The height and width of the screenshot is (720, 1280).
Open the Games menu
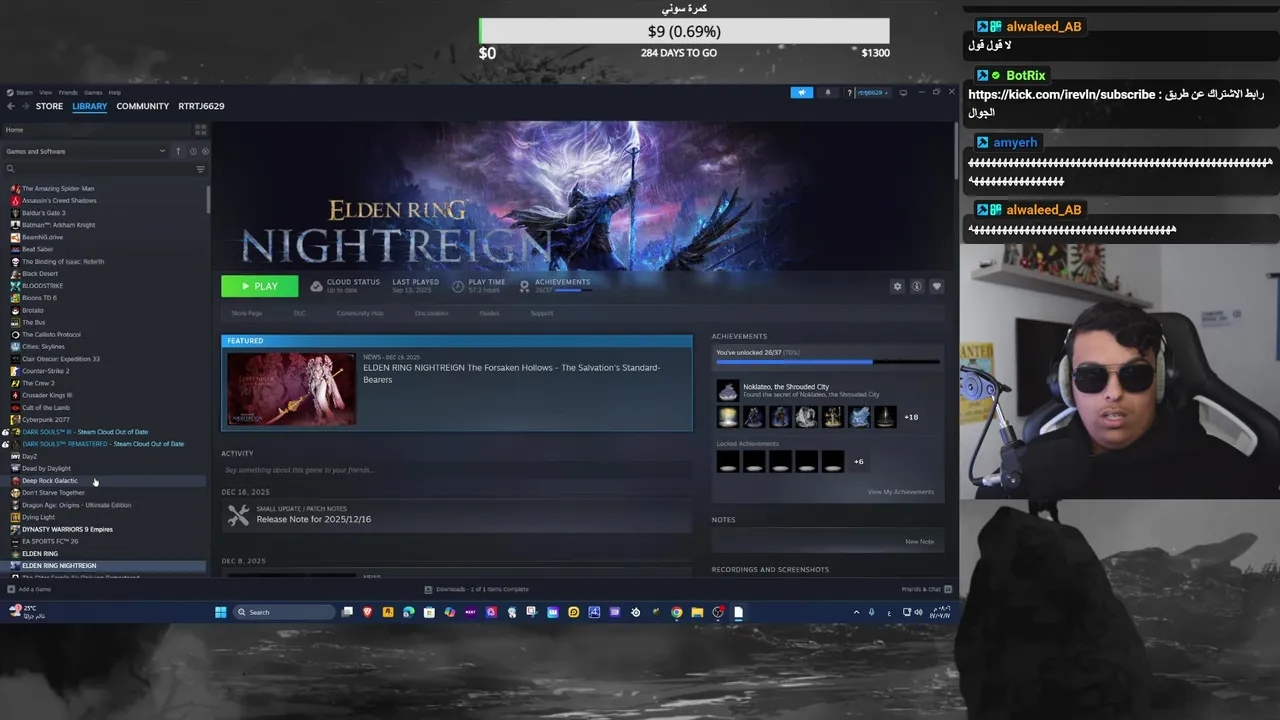click(x=93, y=92)
